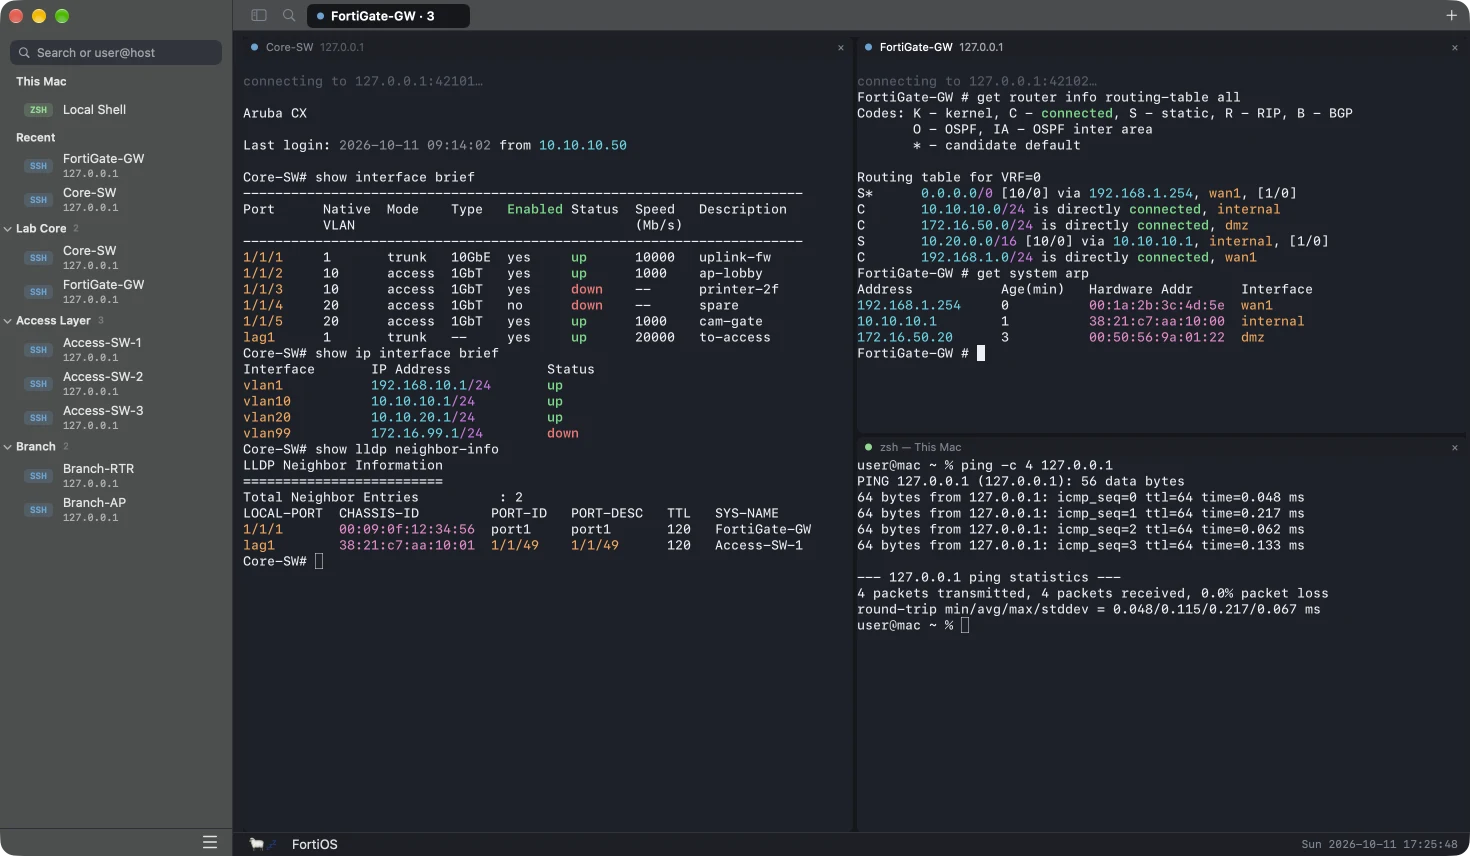Click the green dot in the zsh pane header
The width and height of the screenshot is (1470, 856).
pos(868,447)
